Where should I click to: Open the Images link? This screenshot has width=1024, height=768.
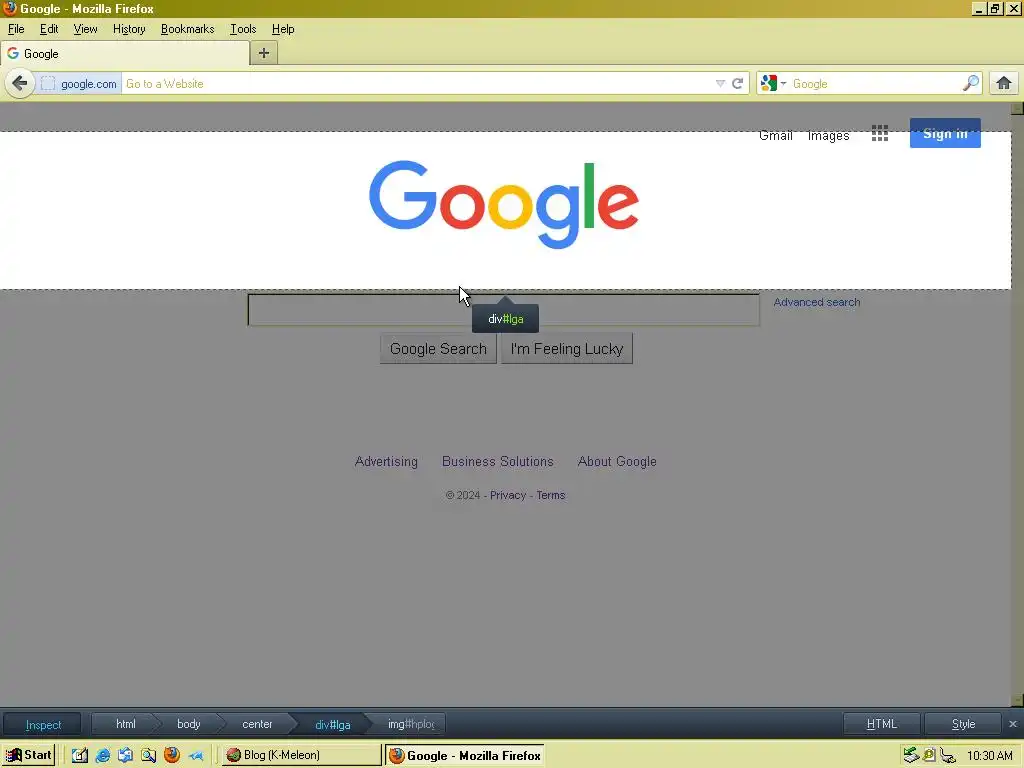(x=828, y=135)
